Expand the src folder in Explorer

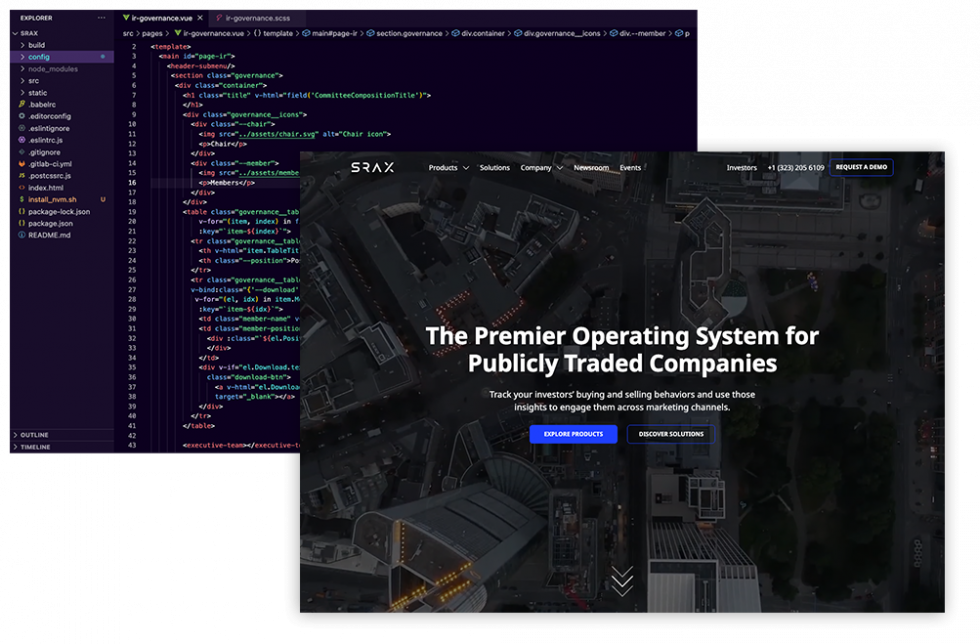(33, 80)
